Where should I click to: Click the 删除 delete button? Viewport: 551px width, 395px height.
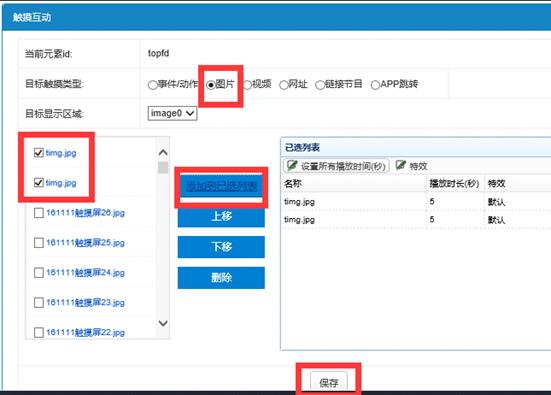point(221,278)
